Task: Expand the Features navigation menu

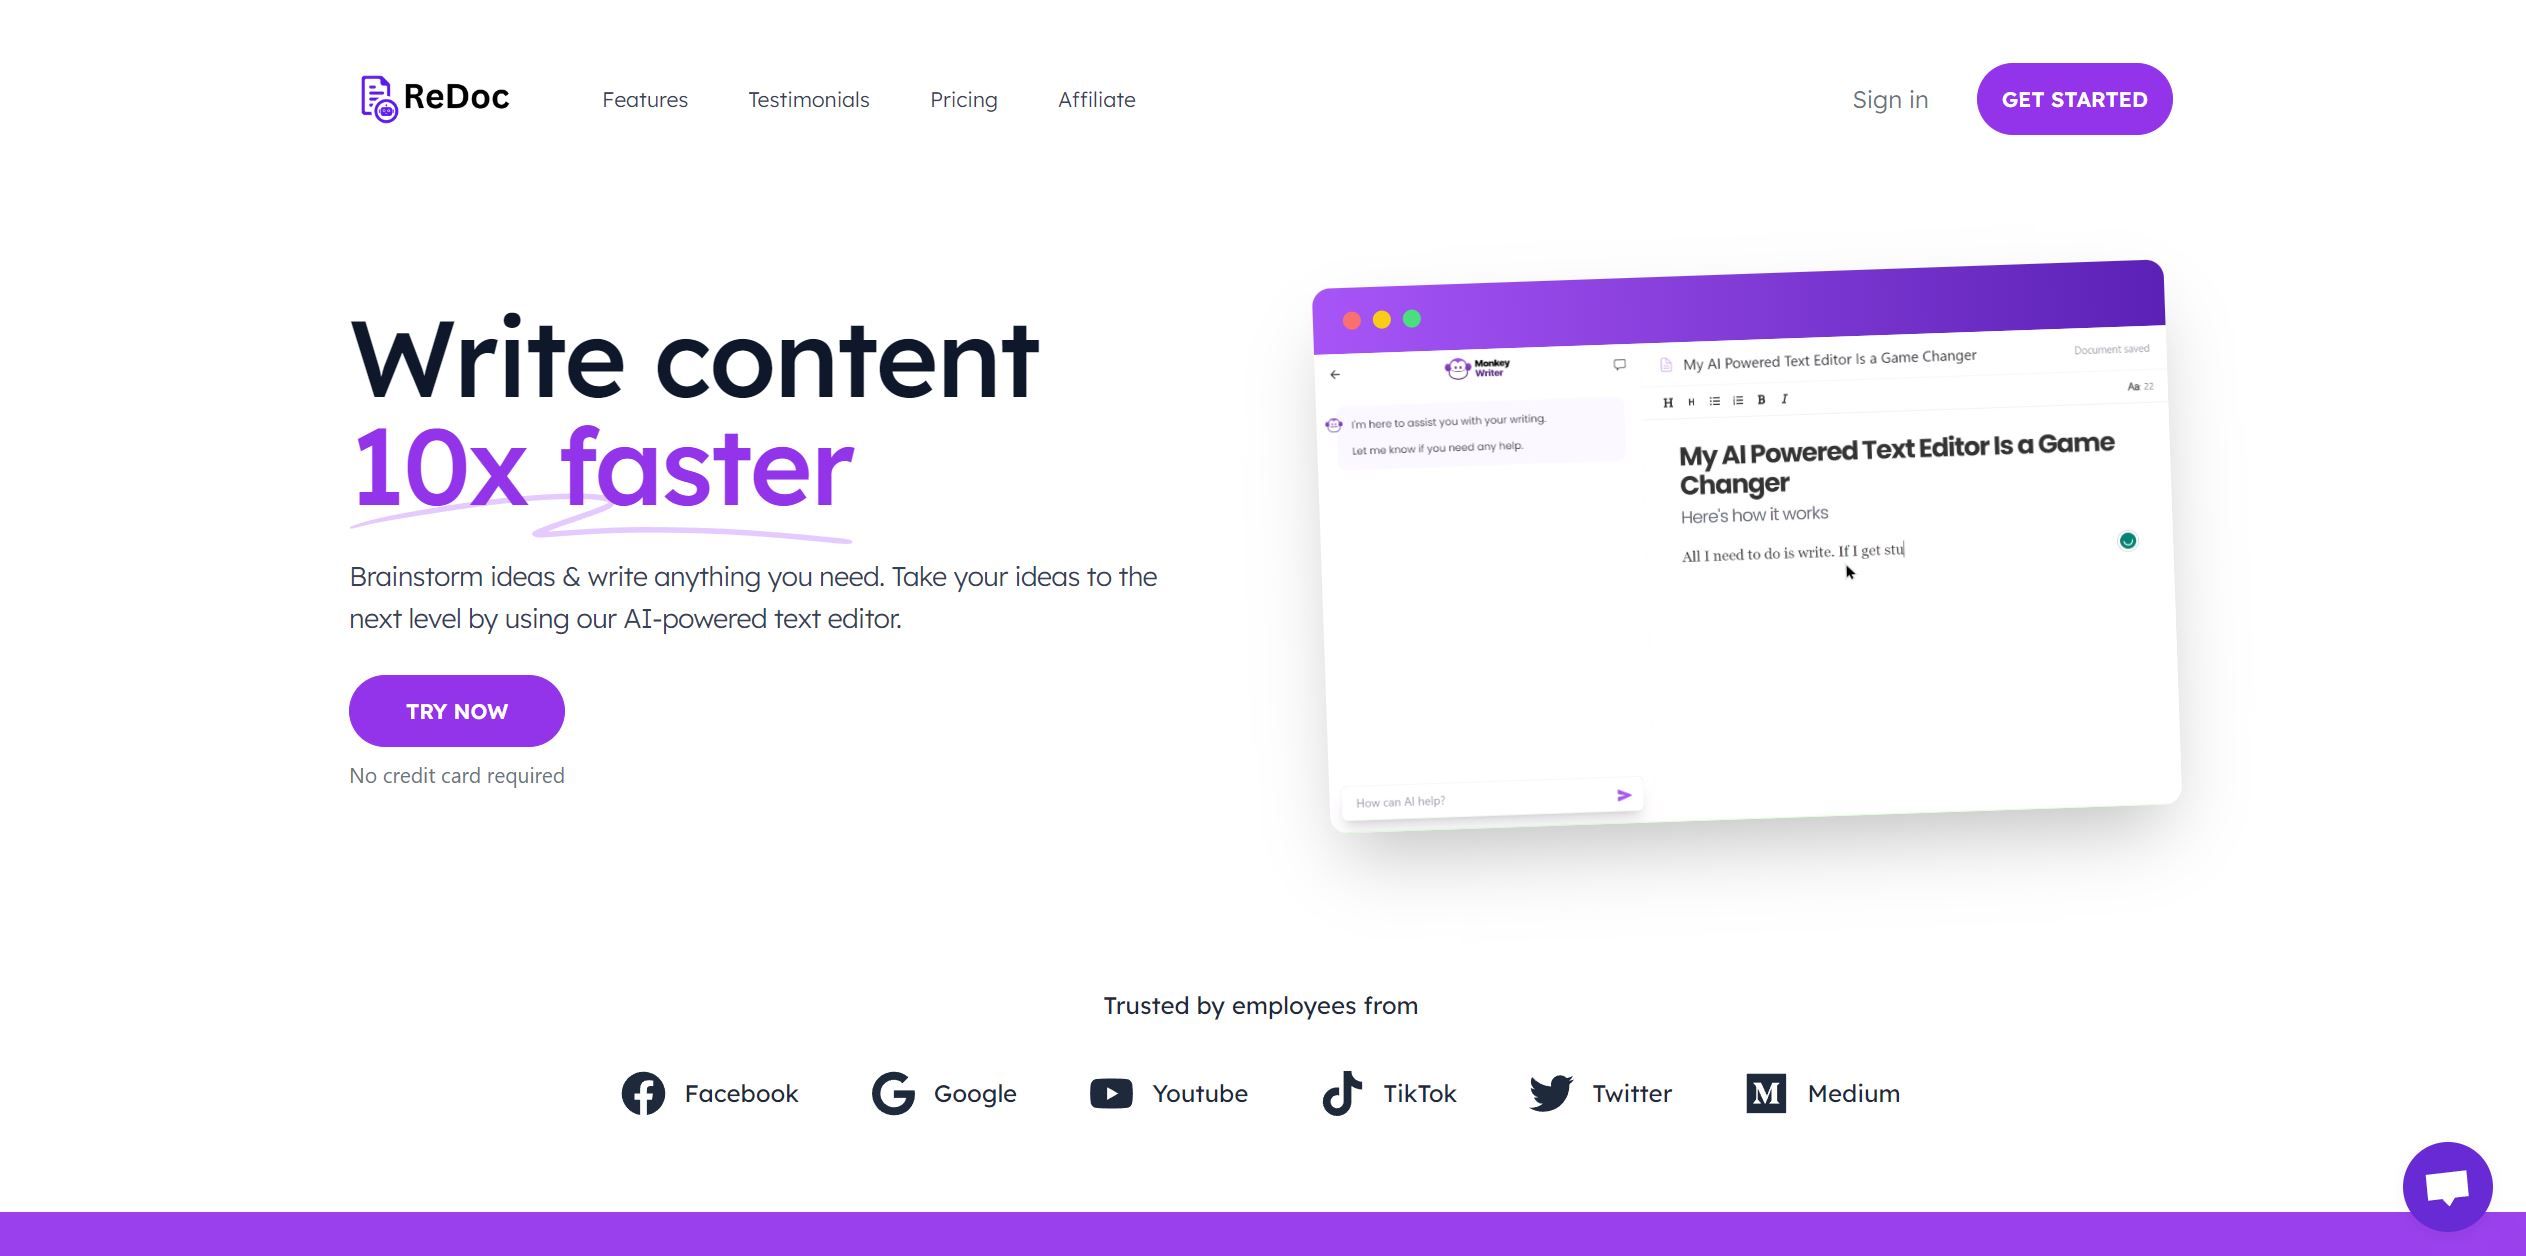Action: coord(644,98)
